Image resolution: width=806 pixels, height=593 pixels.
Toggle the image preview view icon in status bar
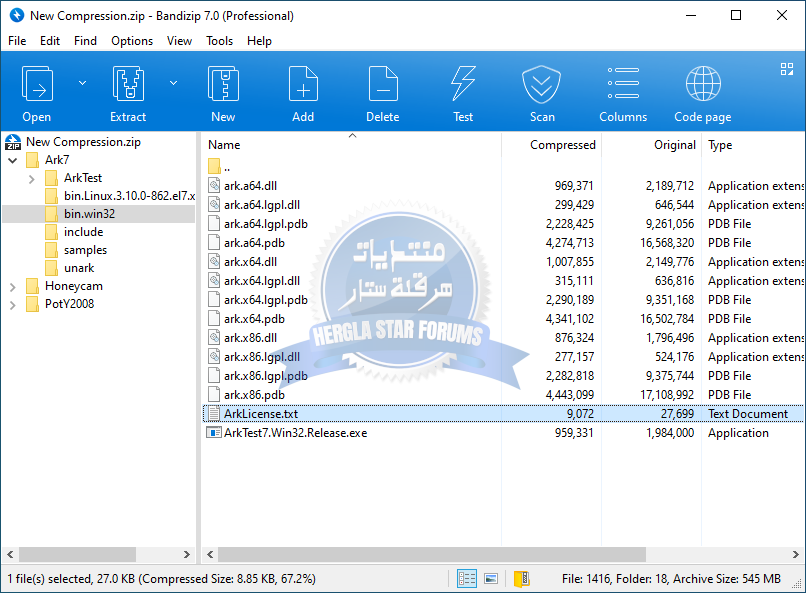(x=491, y=579)
